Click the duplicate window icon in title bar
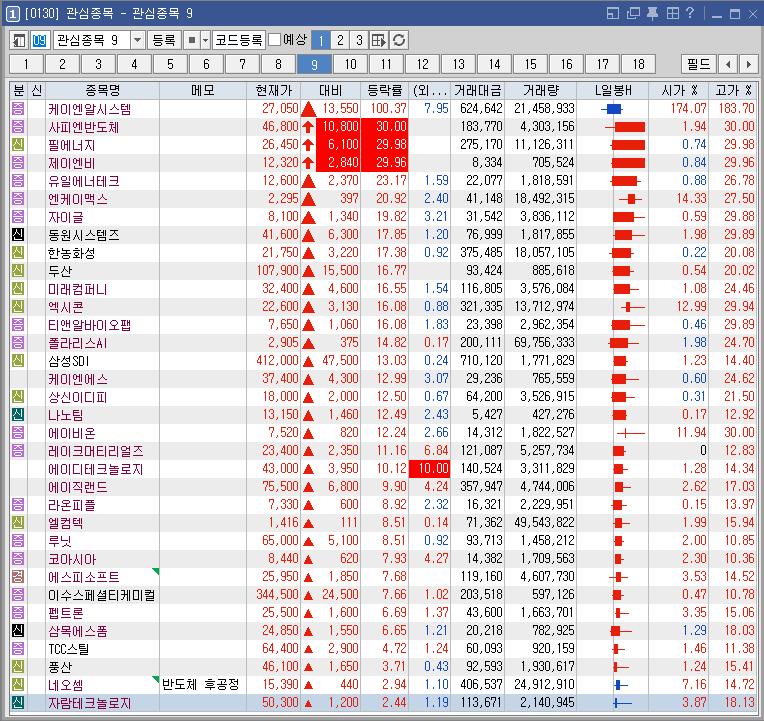 tap(633, 13)
